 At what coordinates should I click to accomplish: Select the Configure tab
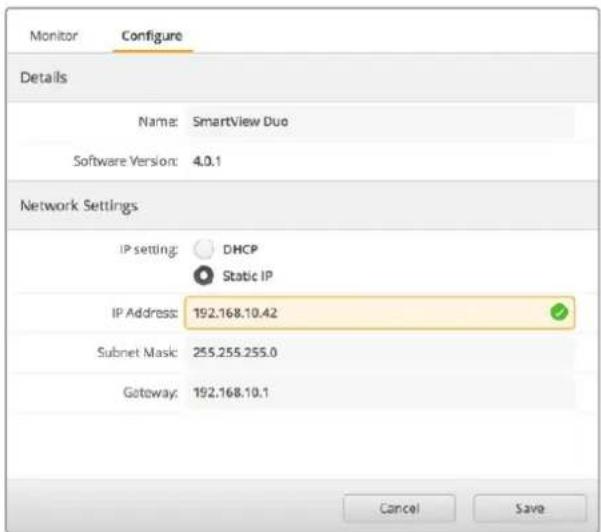coord(152,36)
